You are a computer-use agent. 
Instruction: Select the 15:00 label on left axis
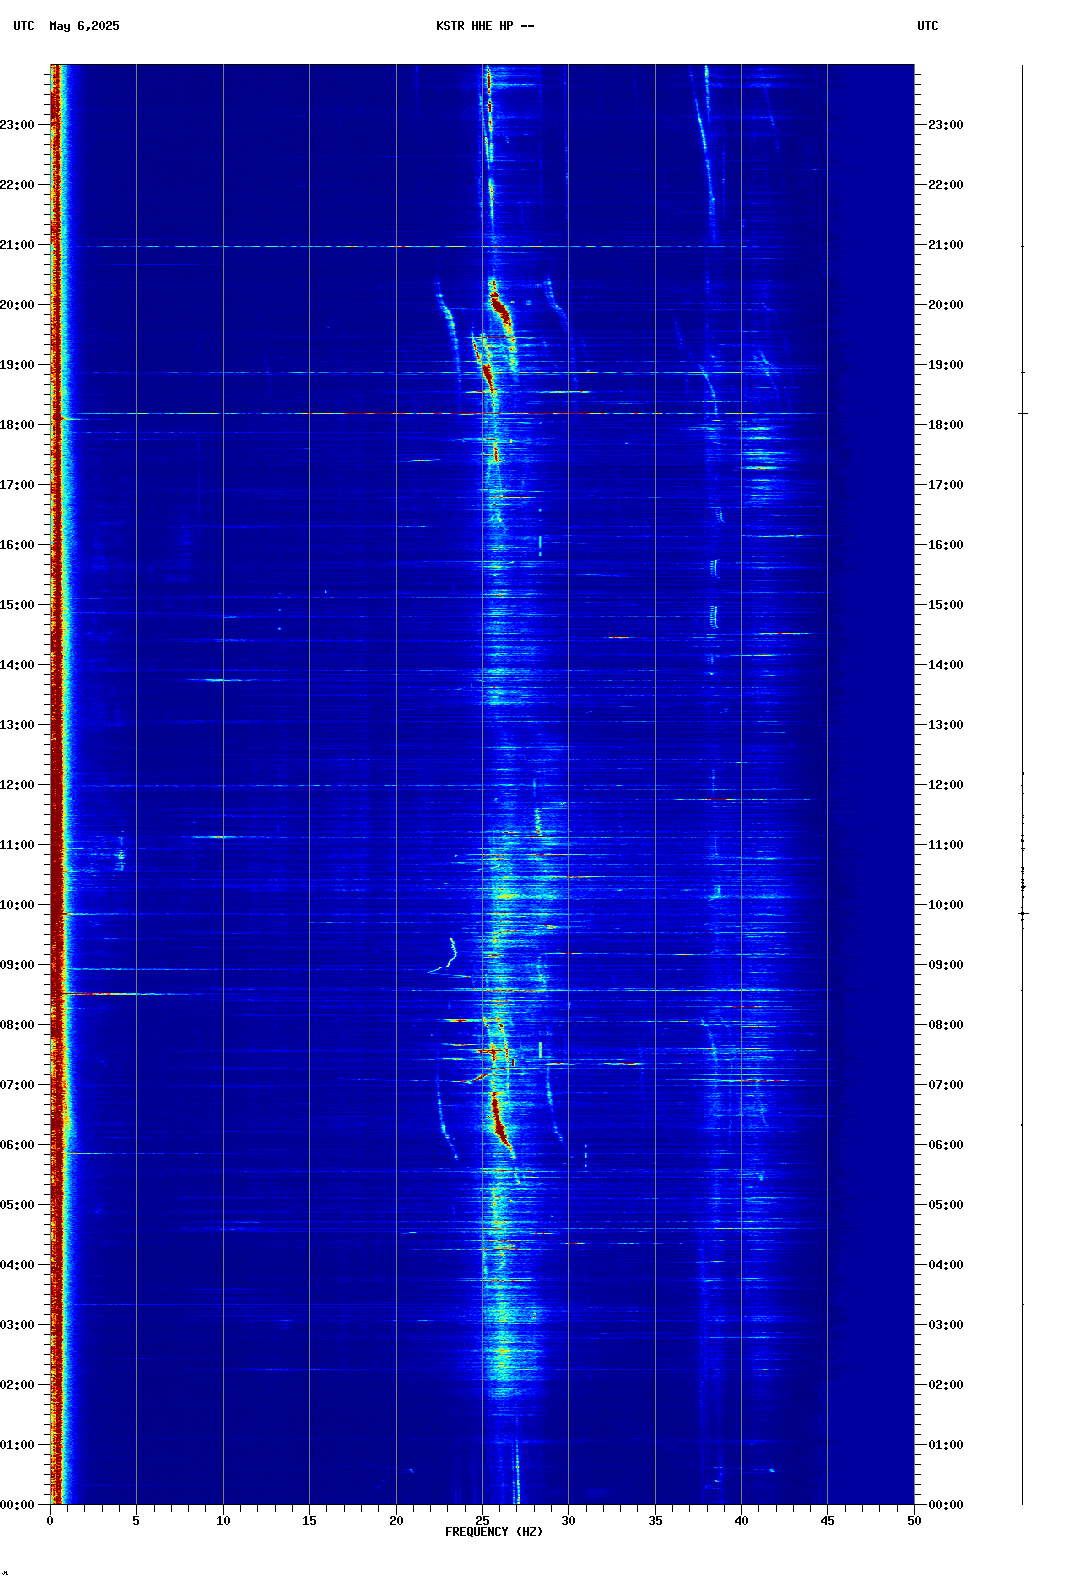[17, 605]
